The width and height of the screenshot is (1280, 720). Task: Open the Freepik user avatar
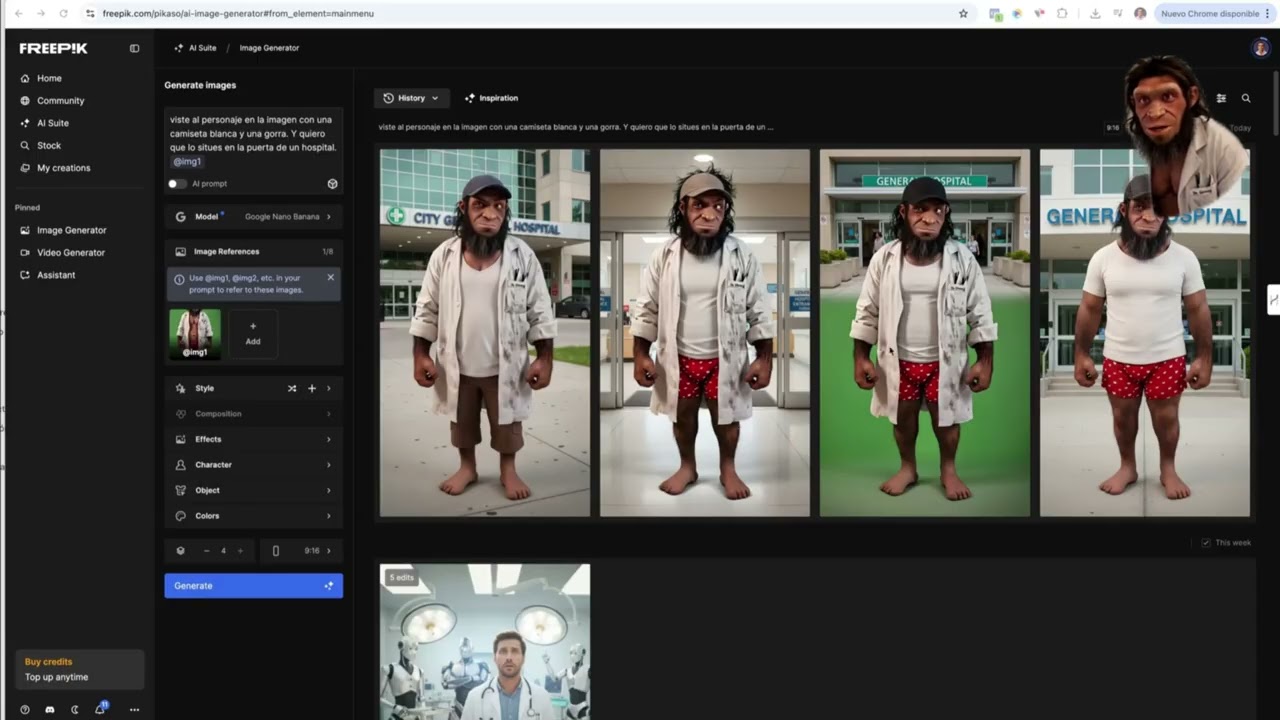point(1260,48)
